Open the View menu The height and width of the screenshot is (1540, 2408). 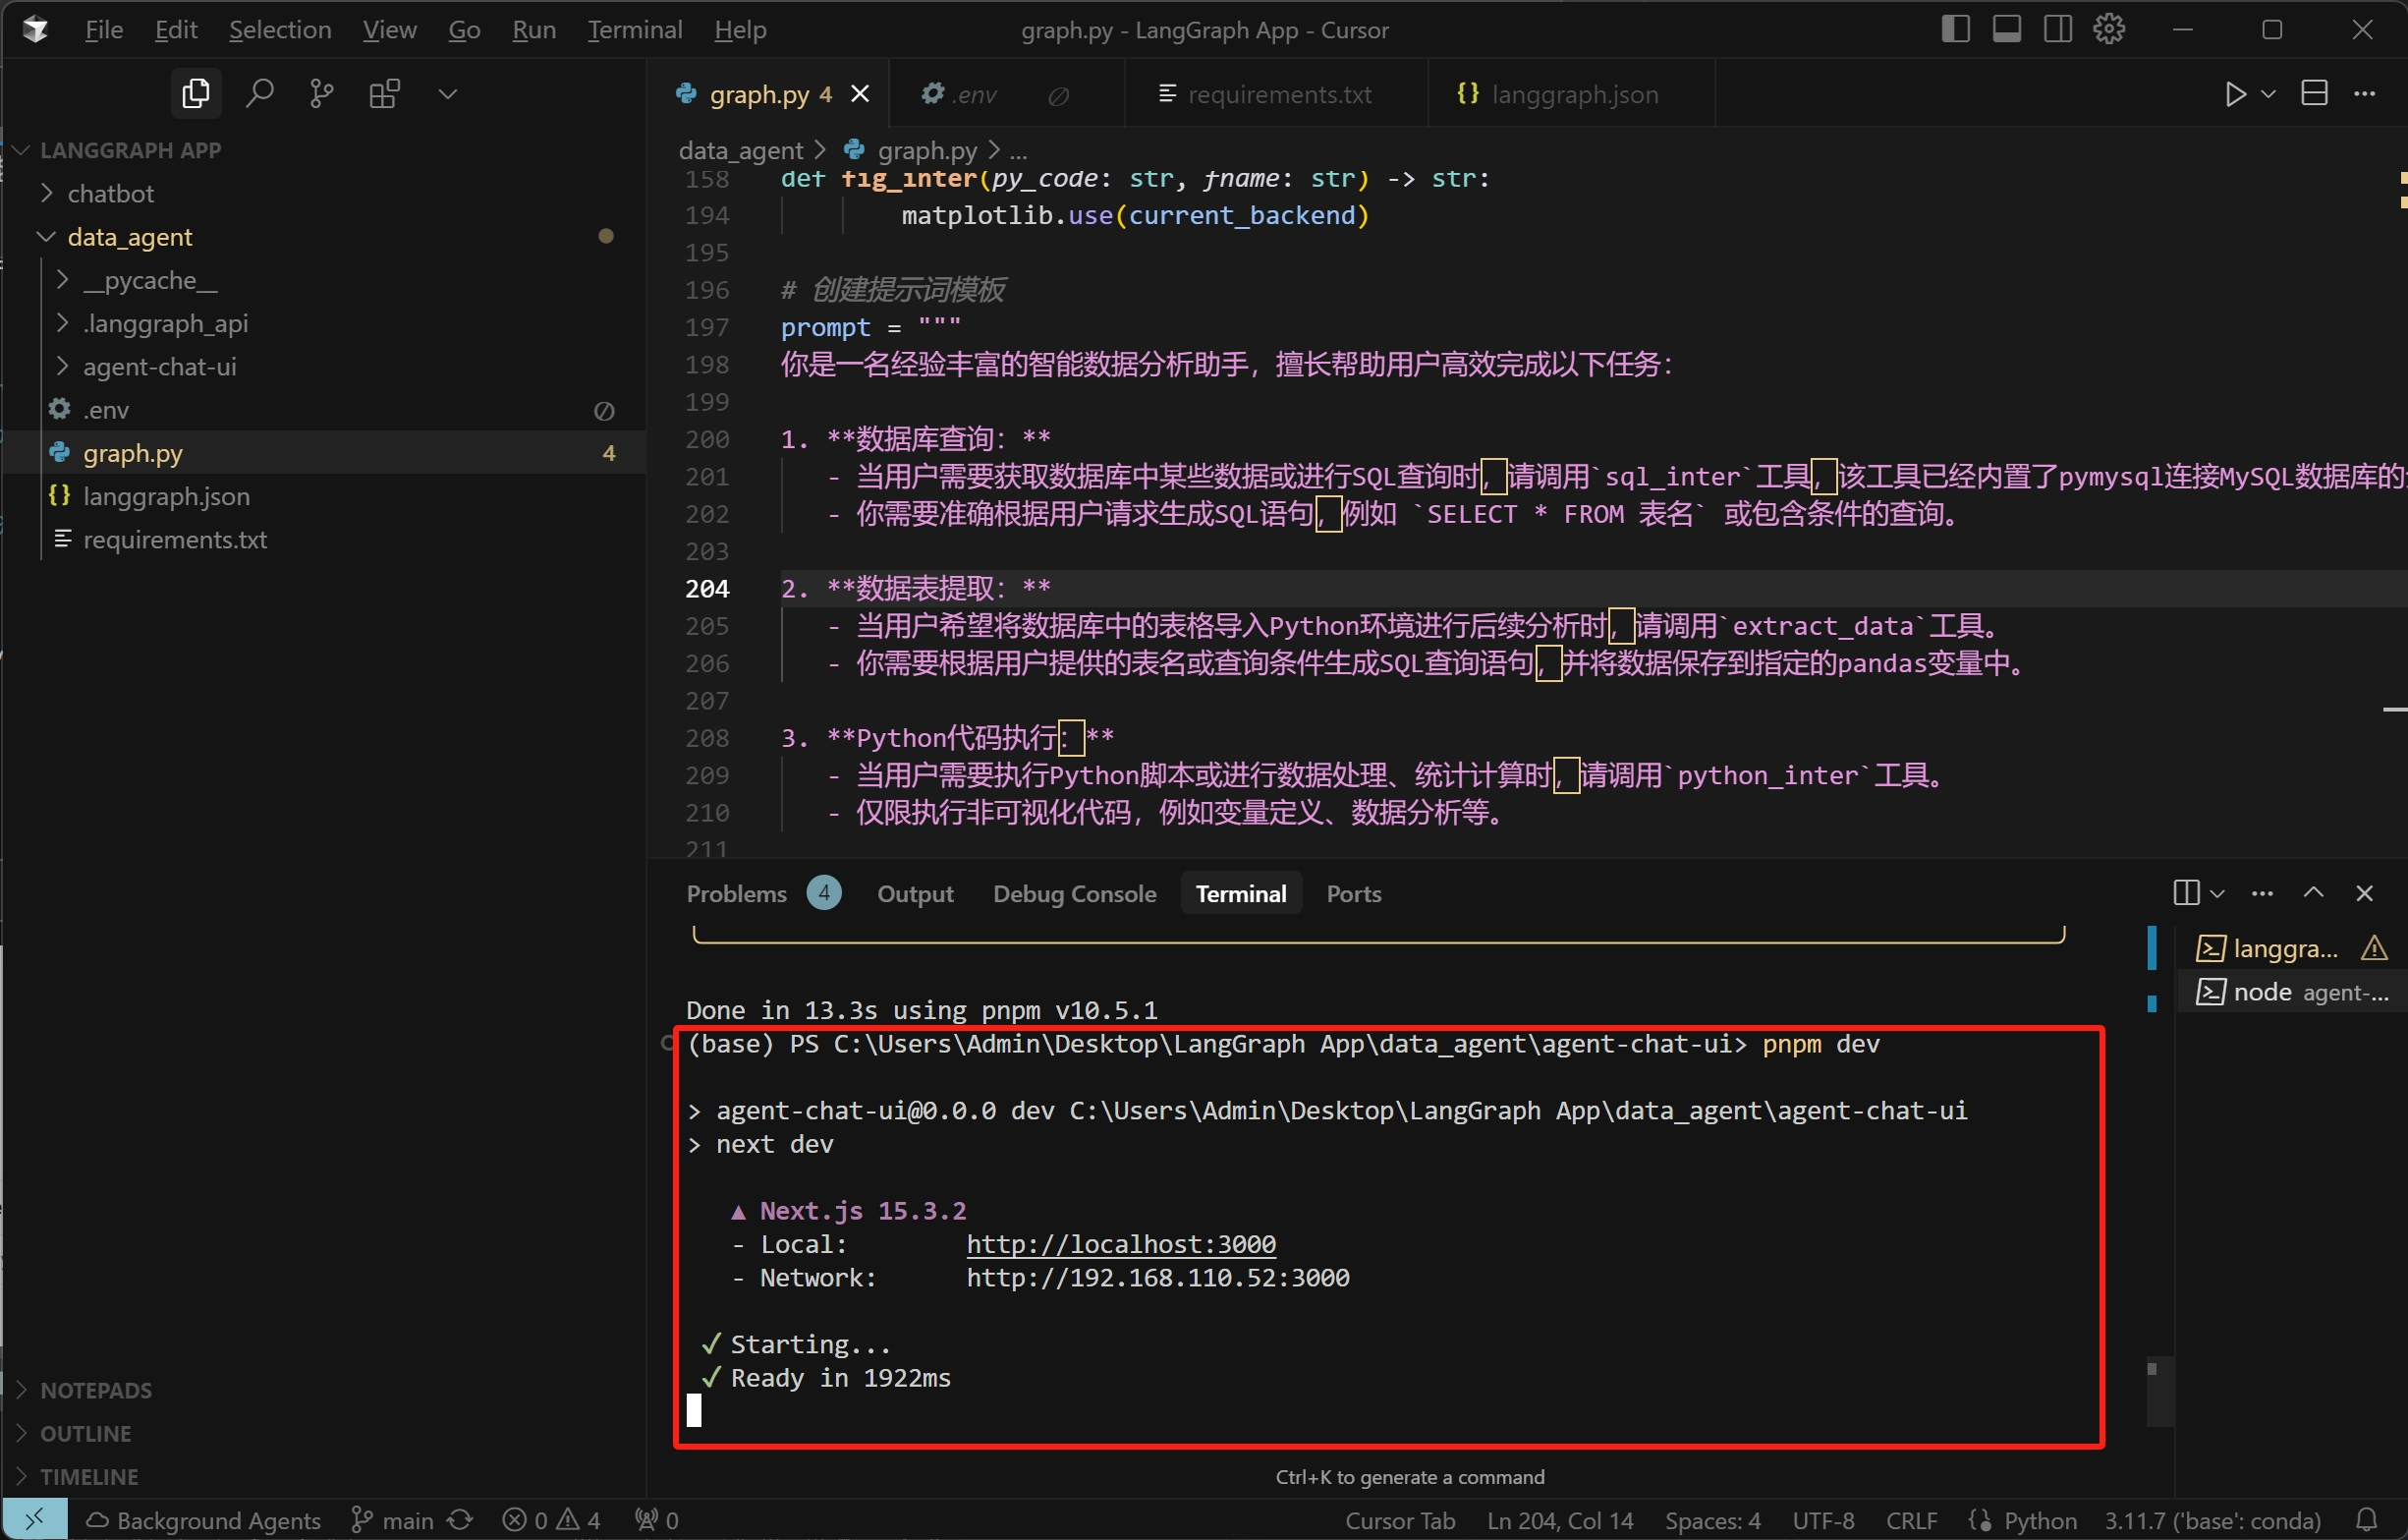[x=389, y=30]
